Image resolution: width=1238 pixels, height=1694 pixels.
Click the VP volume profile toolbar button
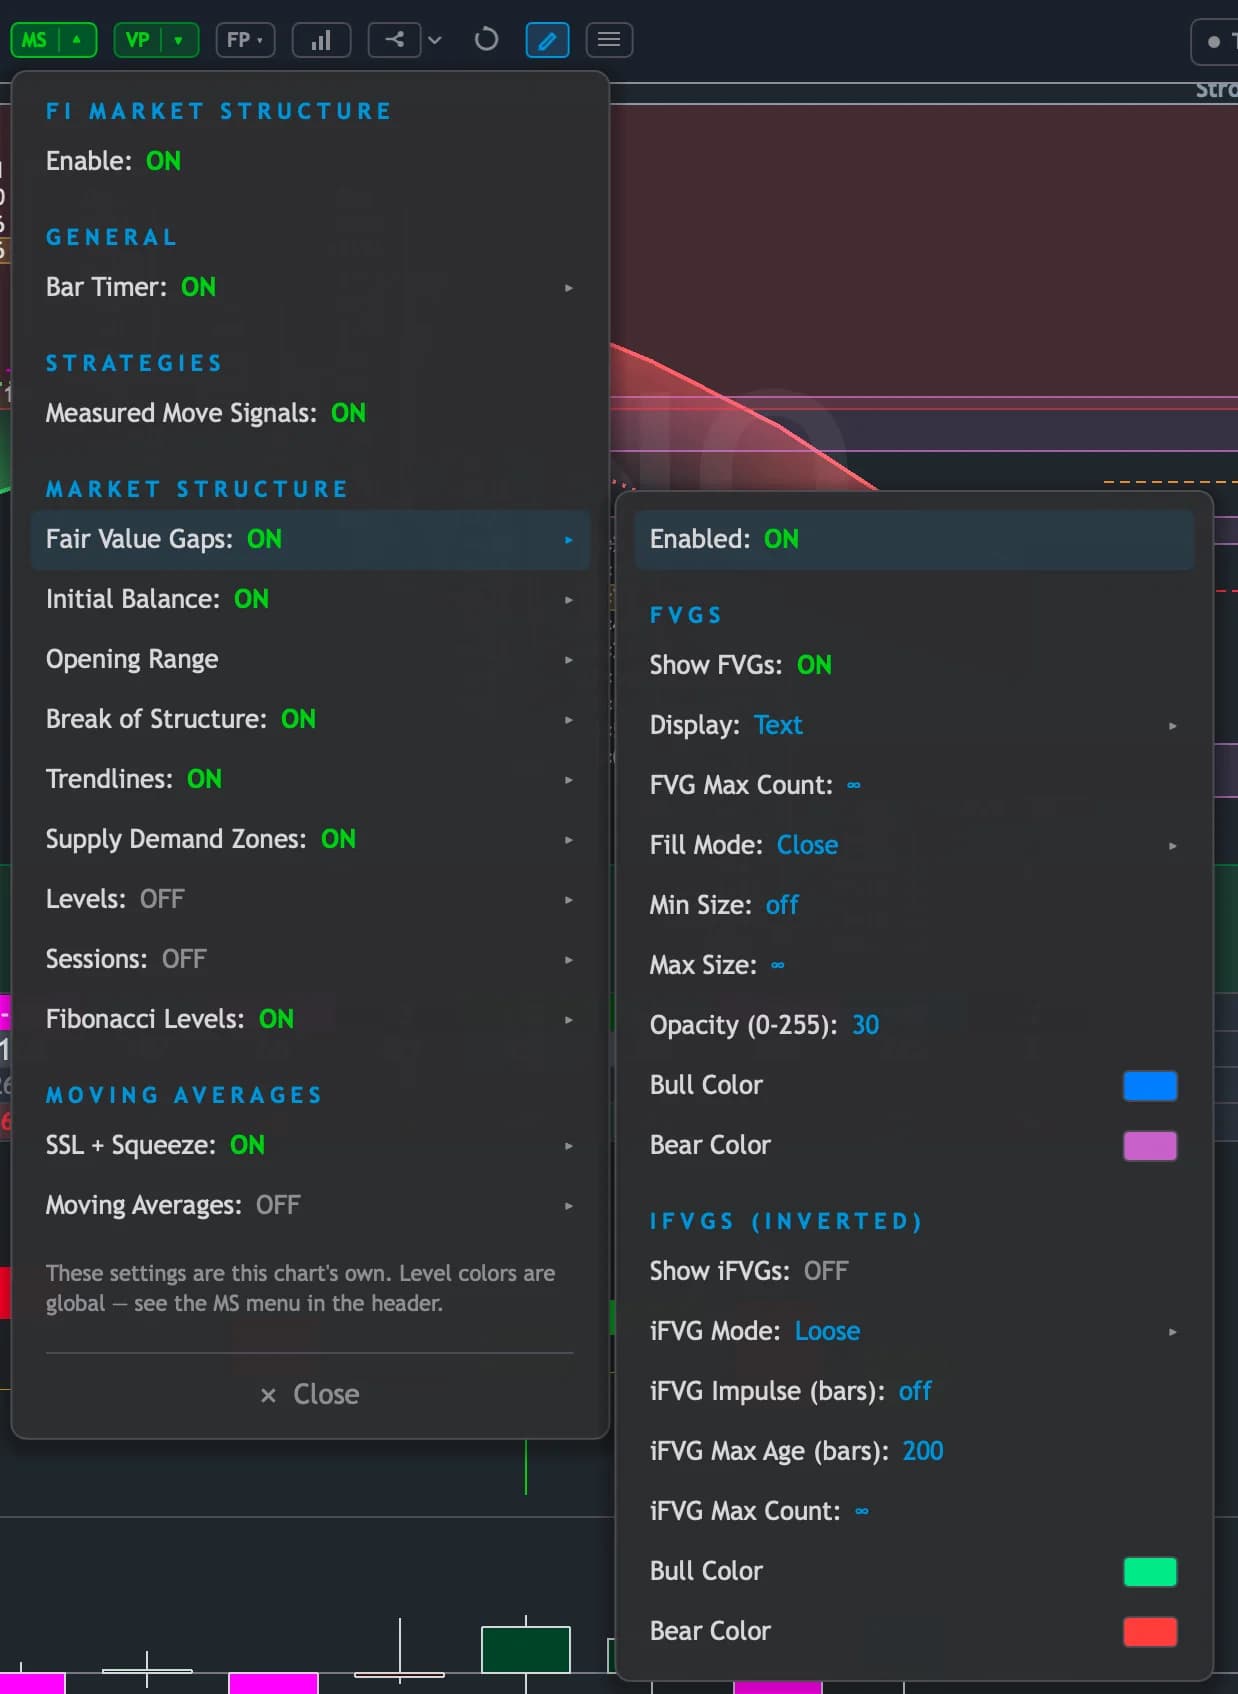[138, 40]
